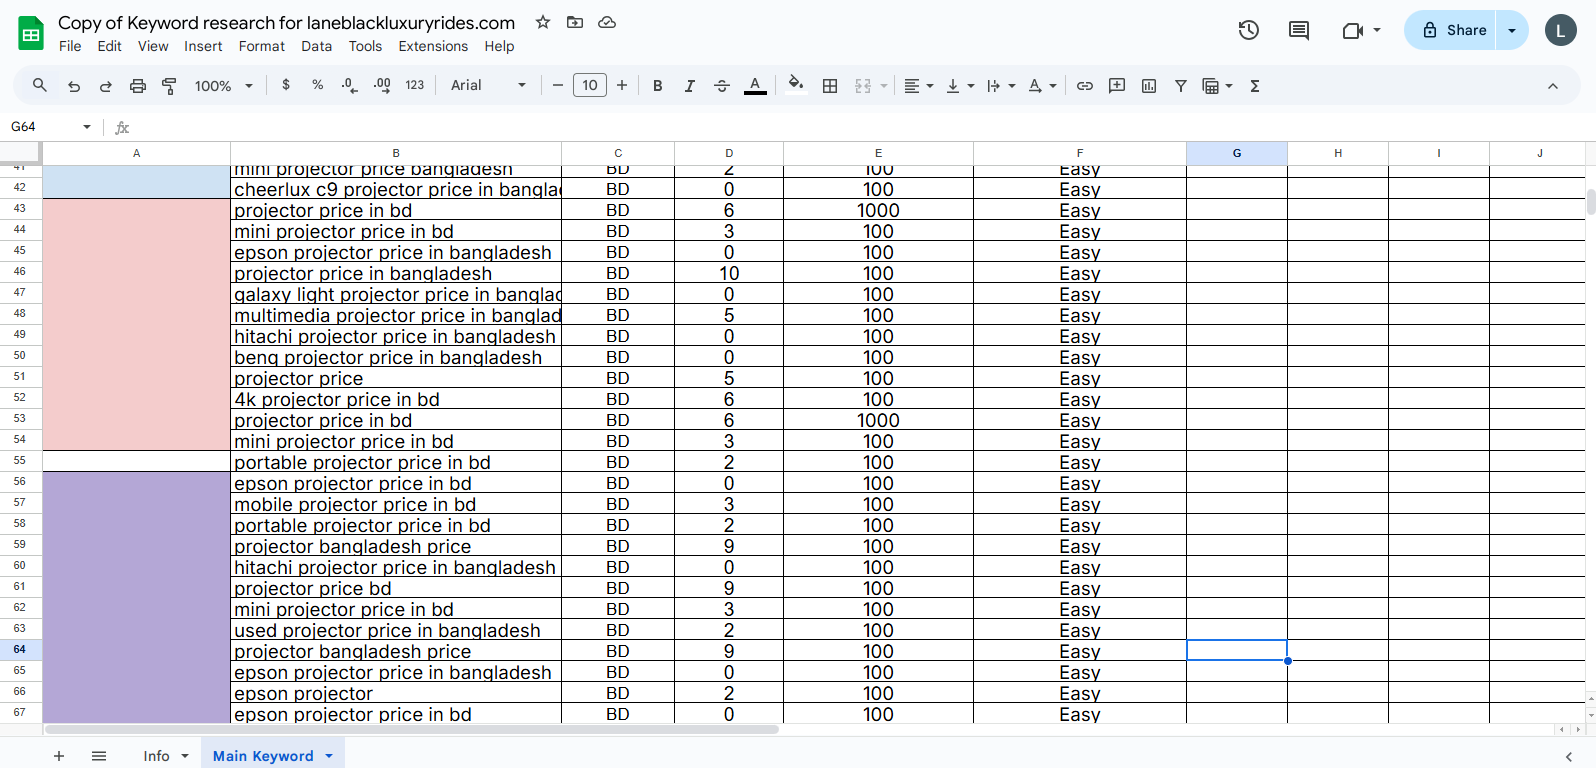Click the paint format icon

(x=169, y=86)
